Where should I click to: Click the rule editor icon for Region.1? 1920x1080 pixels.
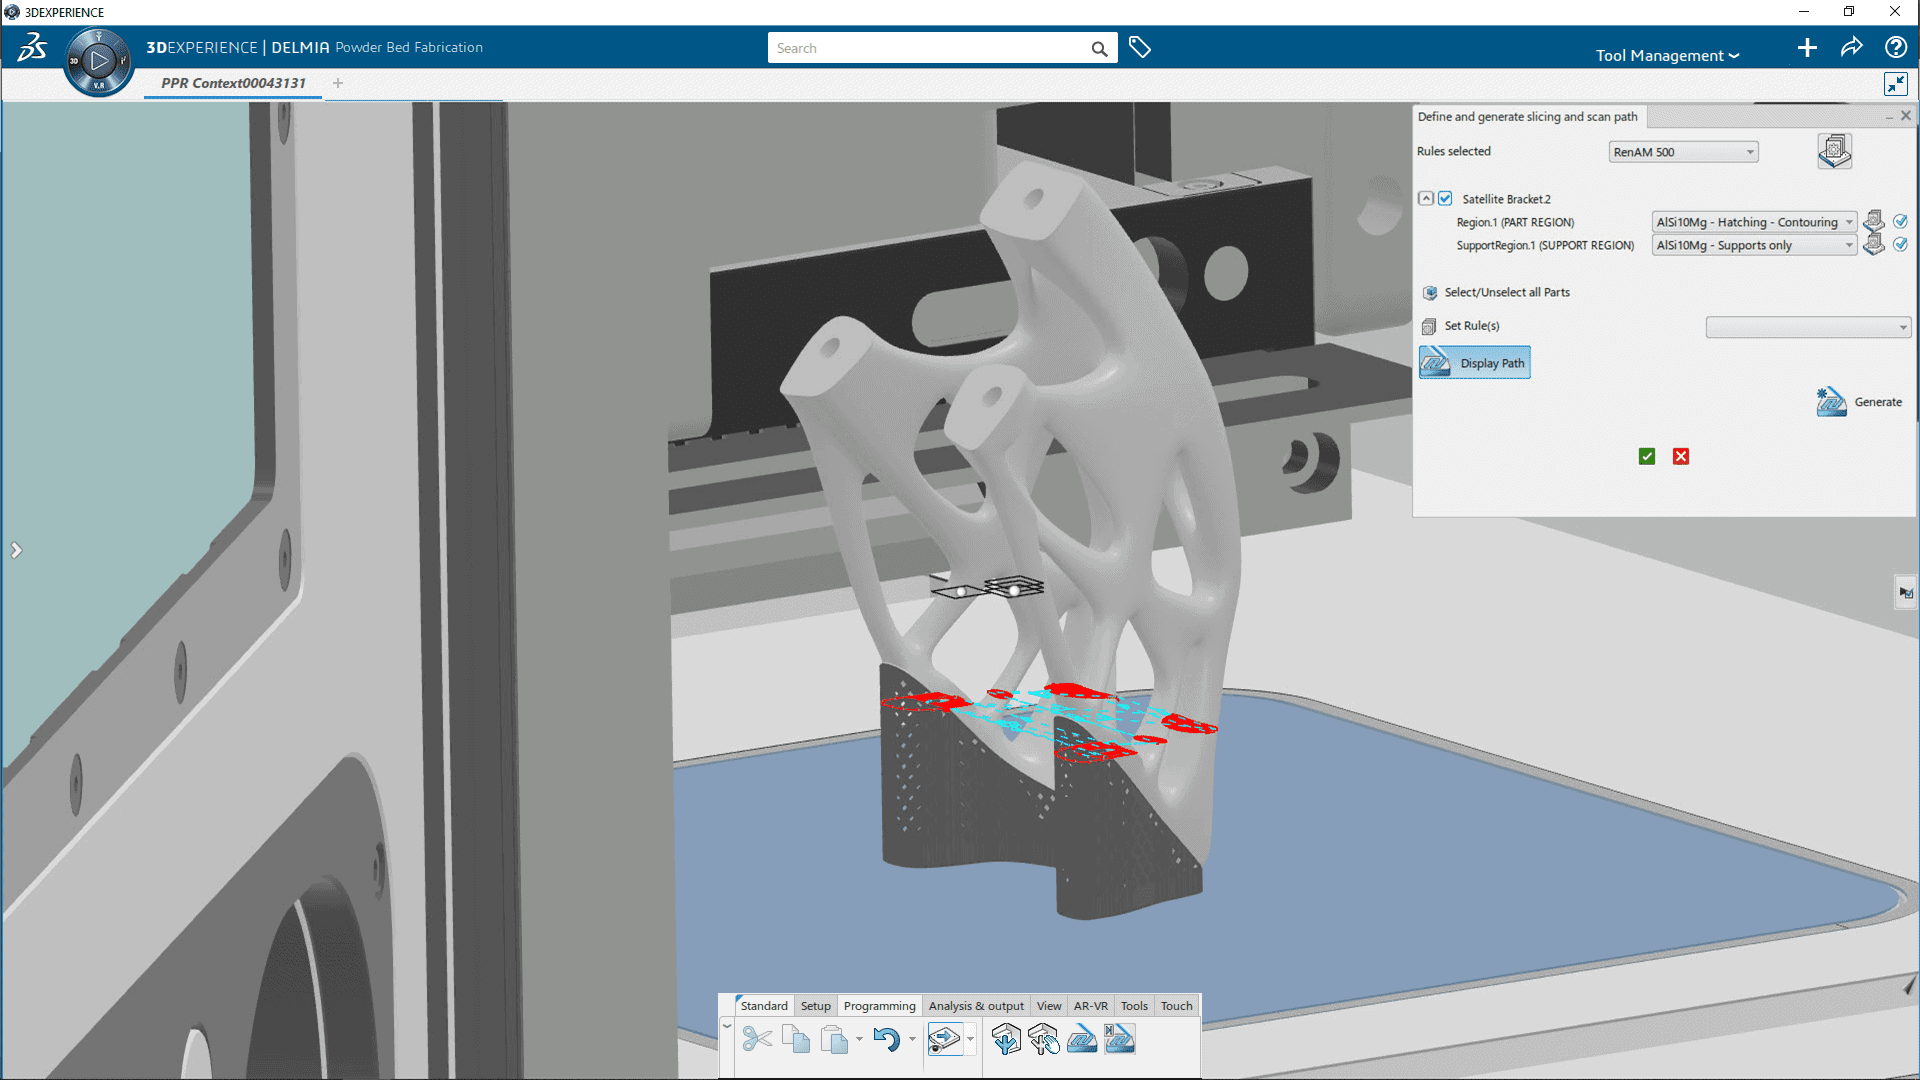point(1874,221)
